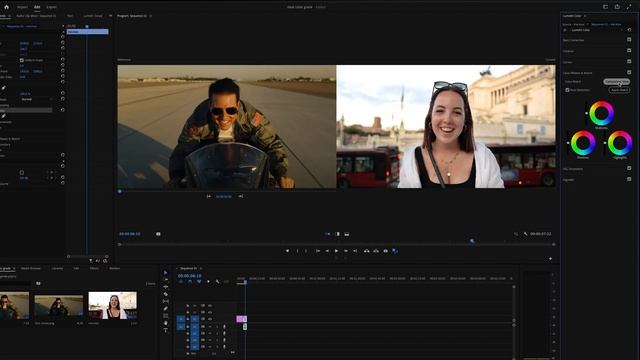This screenshot has height=360, width=640.
Task: Toggle the Uniform Scale checkbox
Action: pyautogui.click(x=22, y=60)
